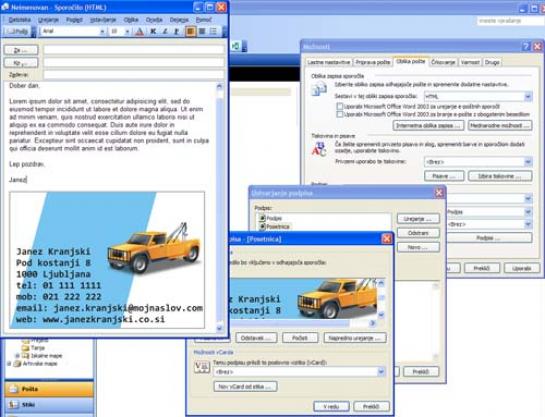Click Odstrani button in Ustvarjanje podpisa dialog

(x=418, y=233)
